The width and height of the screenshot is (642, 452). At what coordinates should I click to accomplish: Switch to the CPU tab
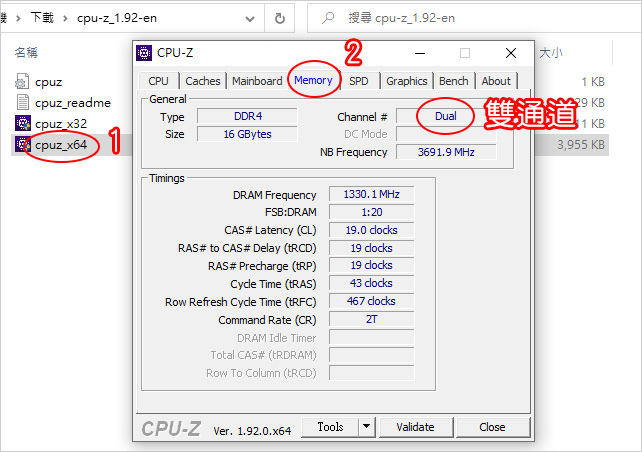[158, 81]
